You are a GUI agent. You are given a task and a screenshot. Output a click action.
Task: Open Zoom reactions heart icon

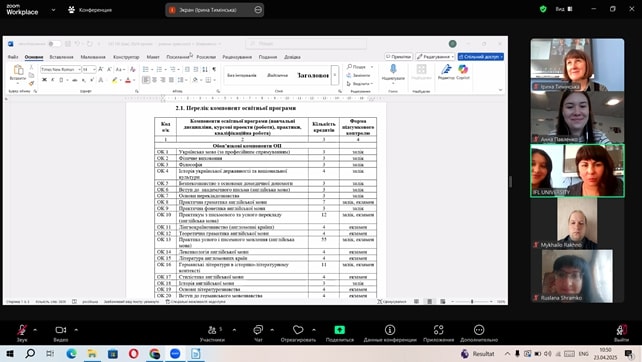click(298, 330)
